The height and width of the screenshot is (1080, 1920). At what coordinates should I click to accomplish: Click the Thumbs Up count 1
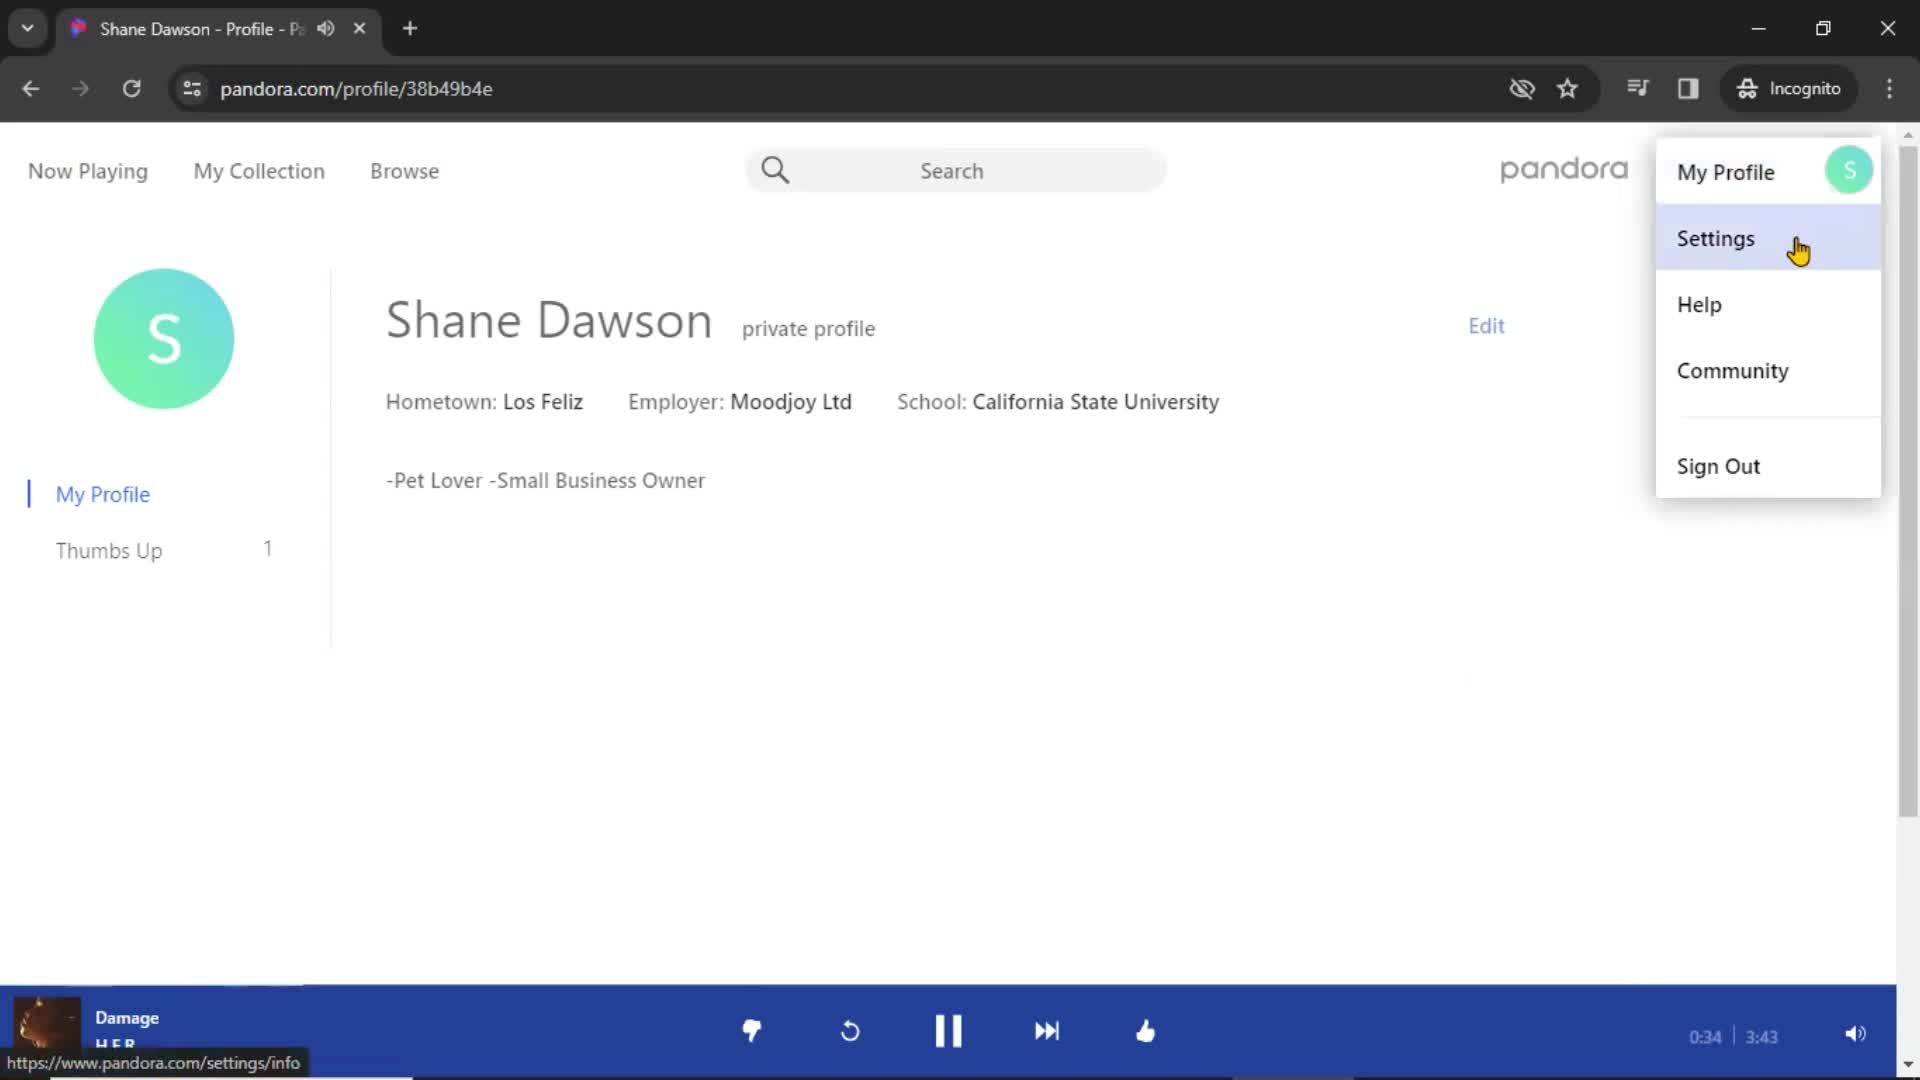coord(268,548)
